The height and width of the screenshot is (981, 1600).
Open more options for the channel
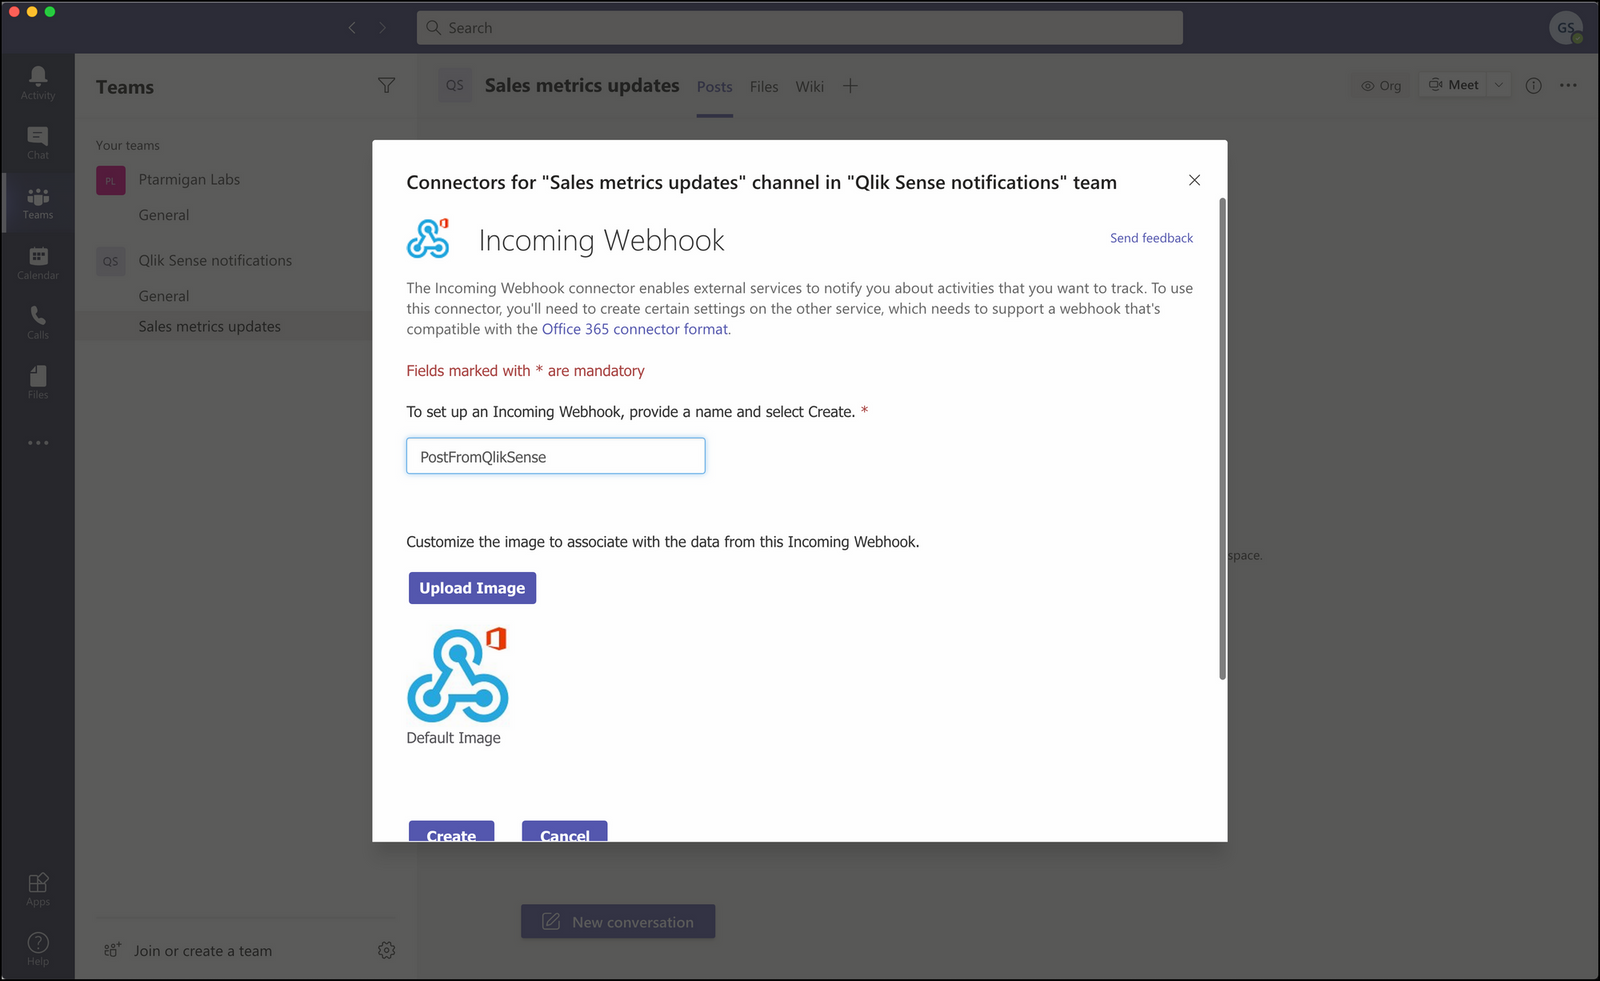(1568, 86)
